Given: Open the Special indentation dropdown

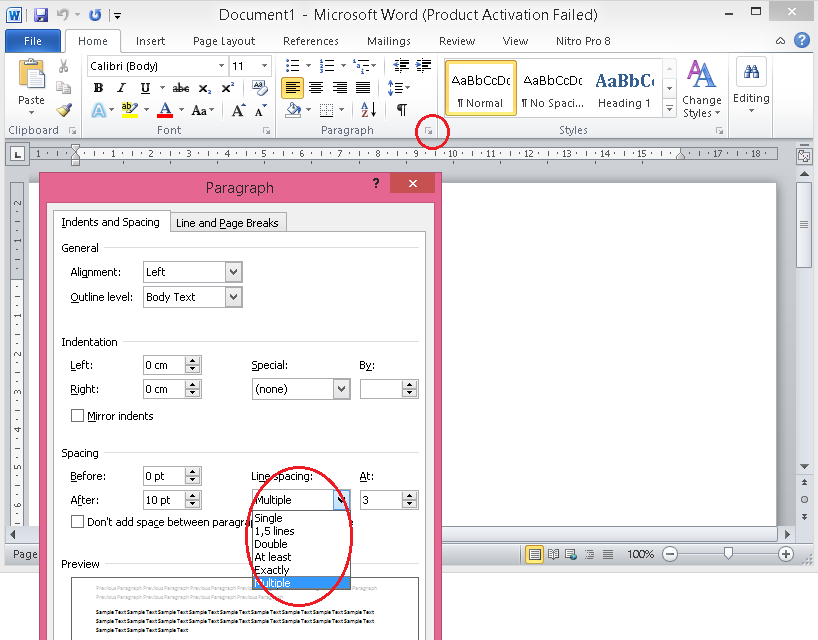Looking at the screenshot, I should tap(341, 389).
